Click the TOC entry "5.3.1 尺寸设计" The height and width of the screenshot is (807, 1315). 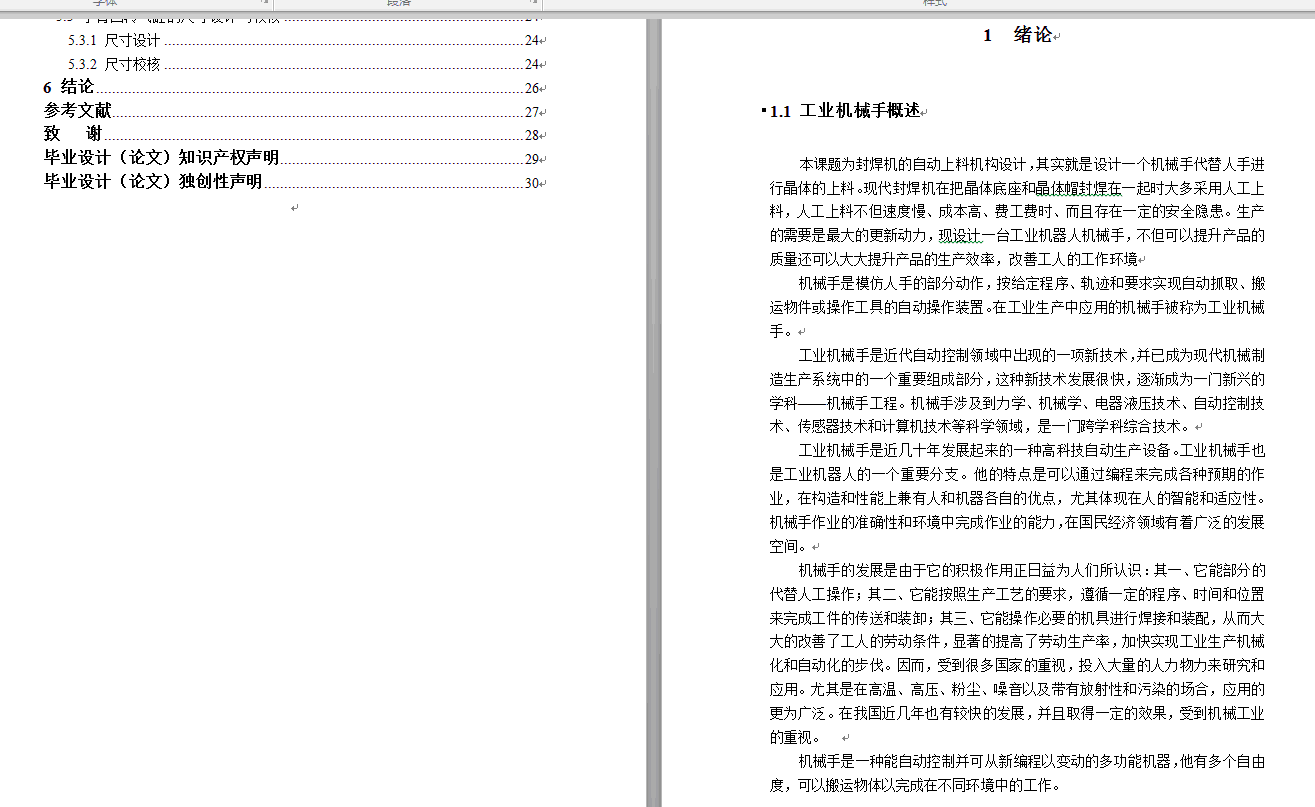pos(305,40)
